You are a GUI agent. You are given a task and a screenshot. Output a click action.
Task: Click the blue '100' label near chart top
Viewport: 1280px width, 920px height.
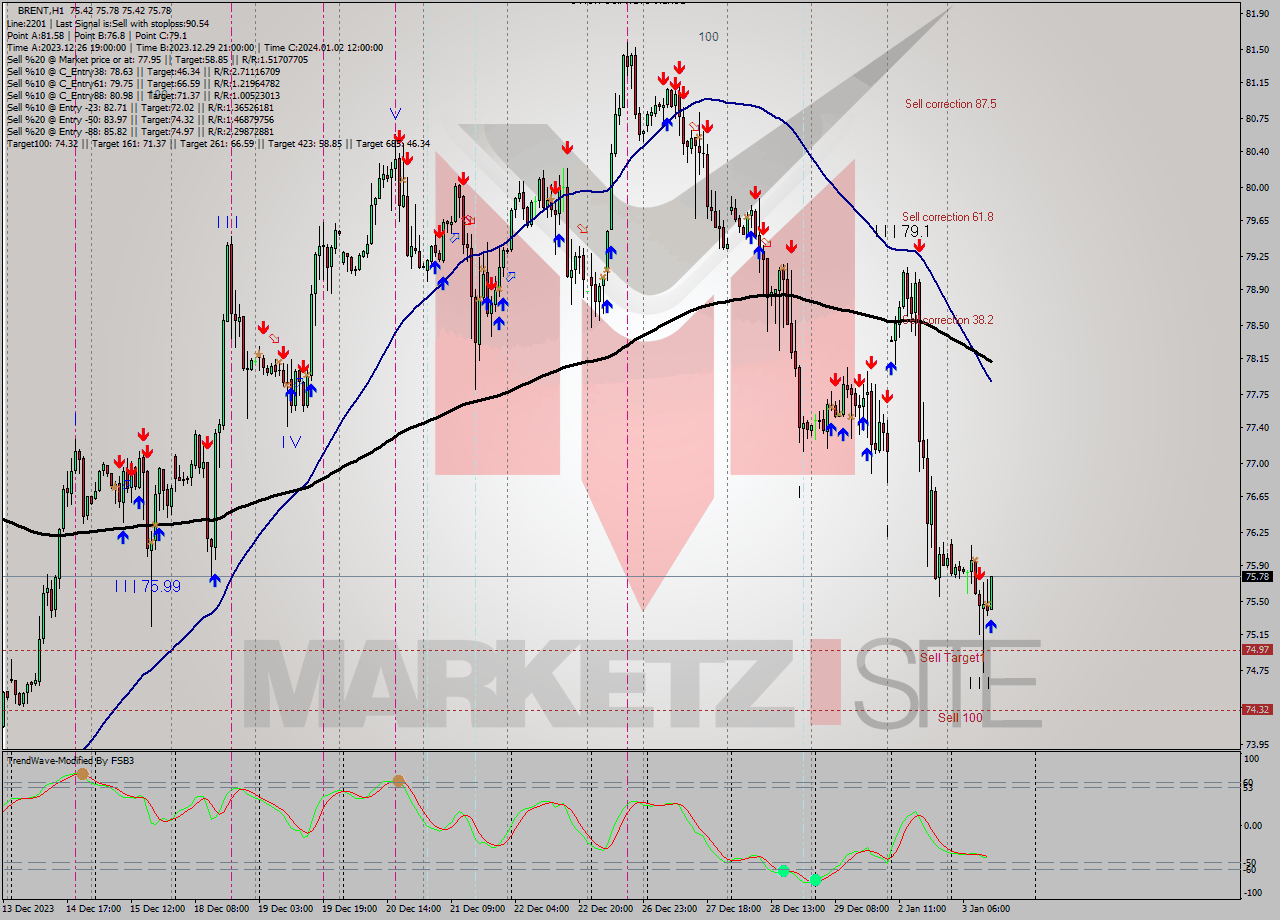click(708, 37)
